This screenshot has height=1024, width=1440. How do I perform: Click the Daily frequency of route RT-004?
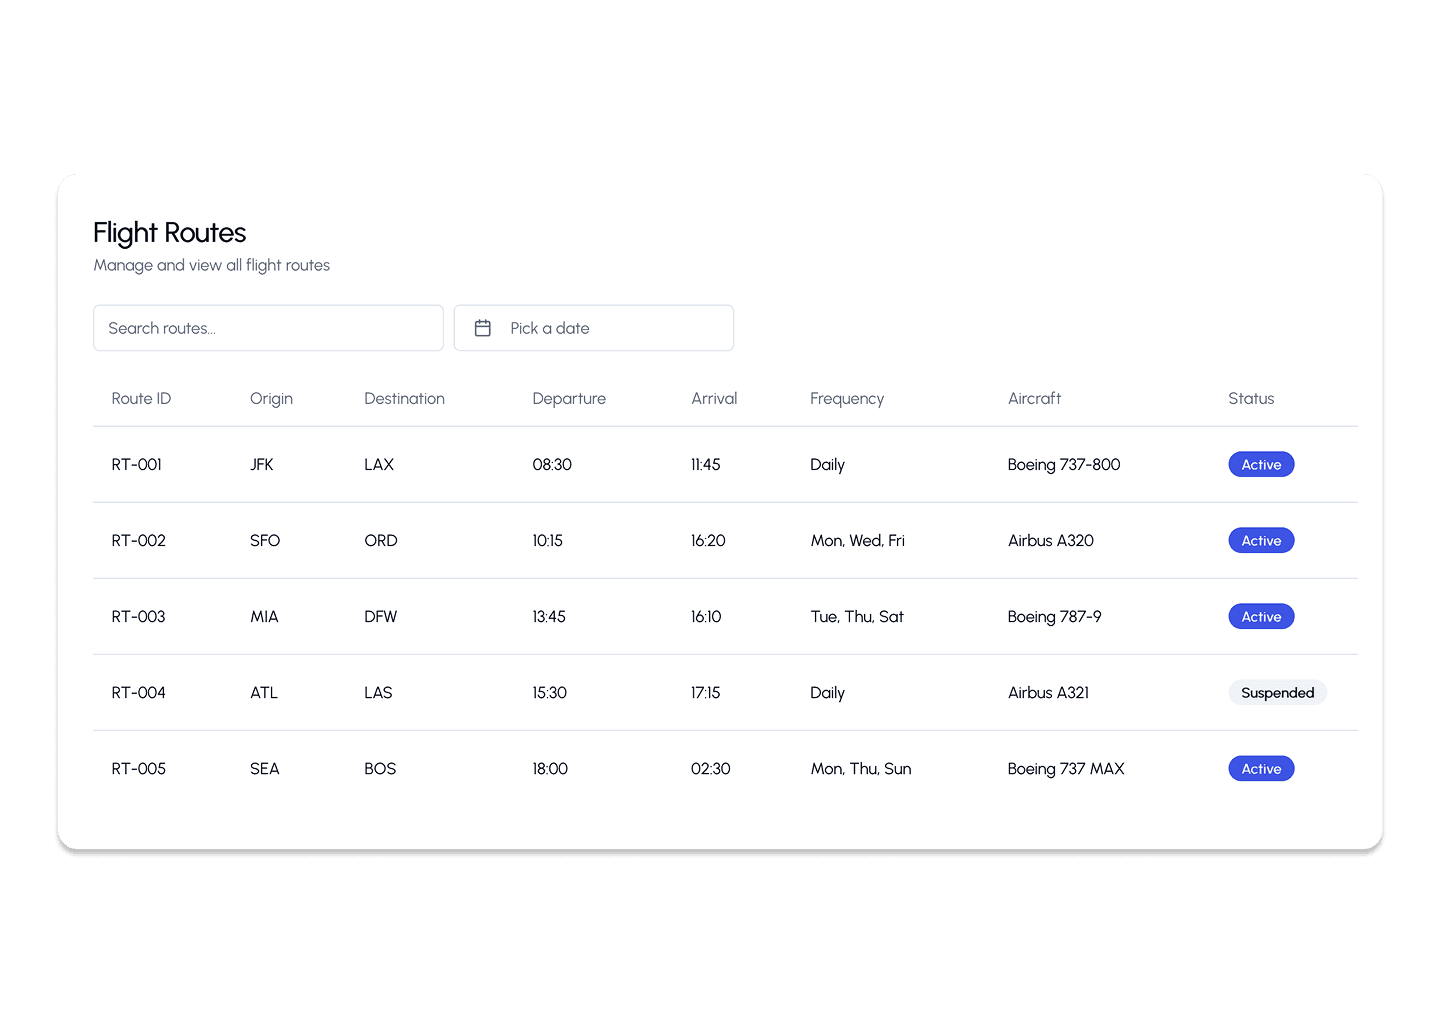click(827, 692)
